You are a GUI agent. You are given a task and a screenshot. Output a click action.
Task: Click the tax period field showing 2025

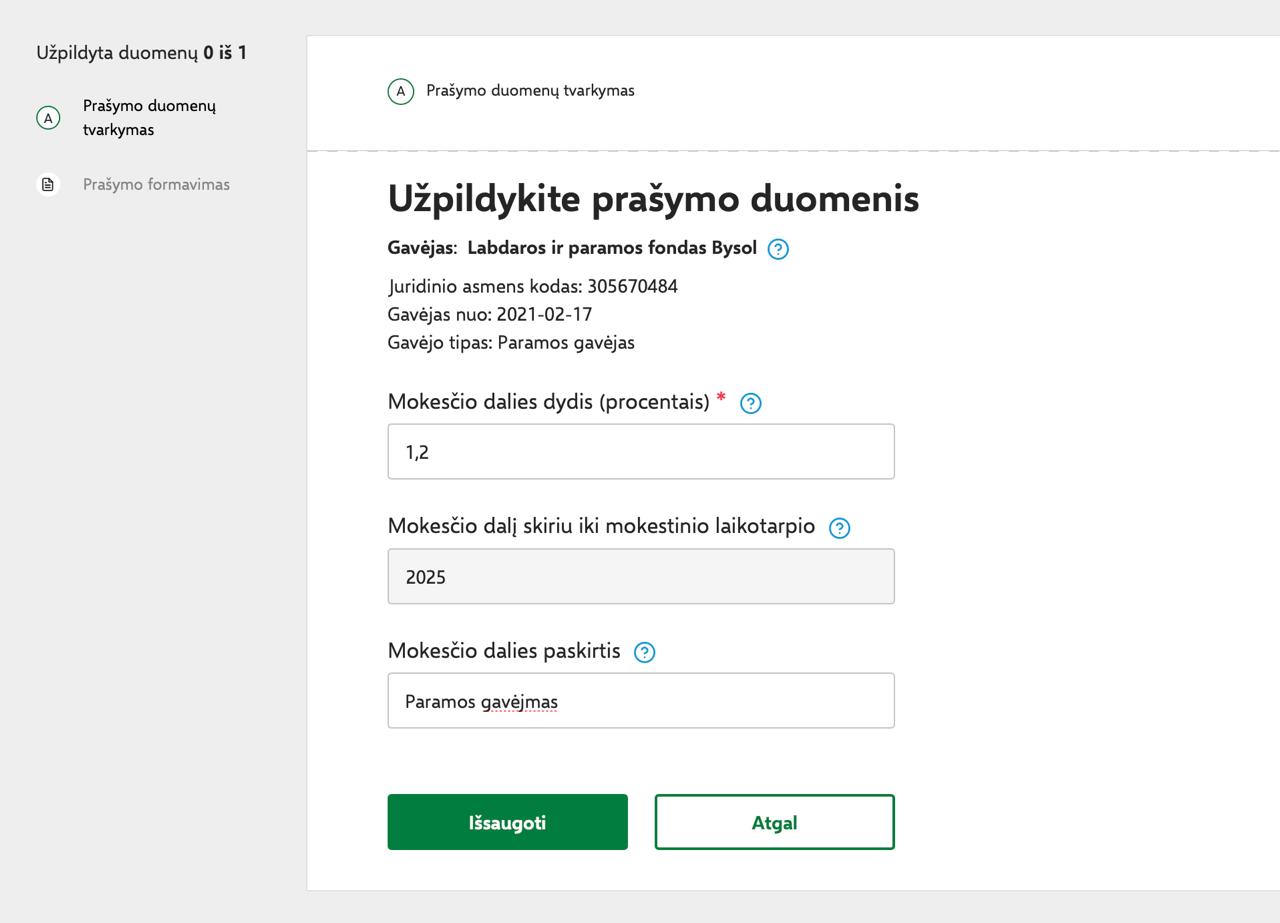click(x=641, y=577)
